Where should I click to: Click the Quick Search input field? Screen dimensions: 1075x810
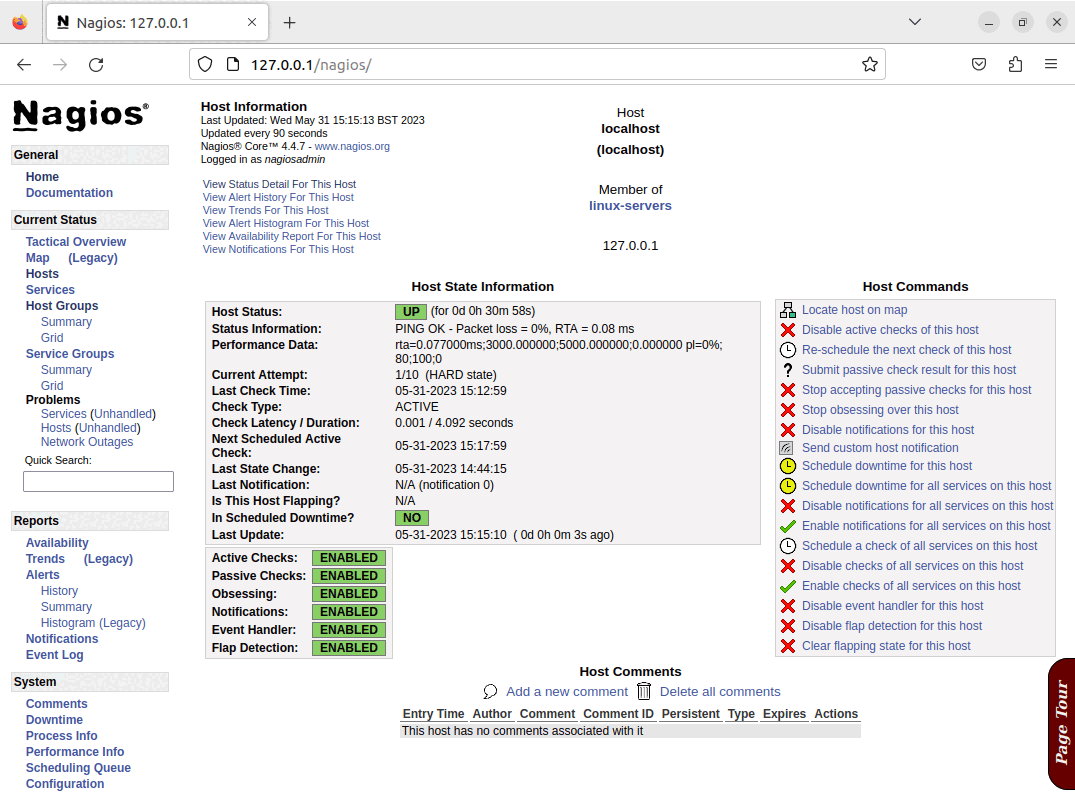97,481
